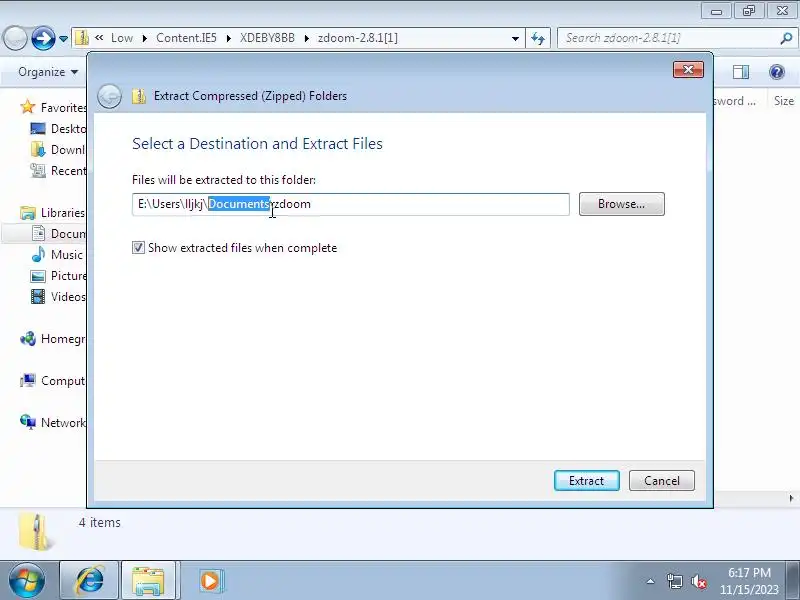
Task: Select zdoom-2.8.1[1] breadcrumb in address bar
Action: pos(358,38)
